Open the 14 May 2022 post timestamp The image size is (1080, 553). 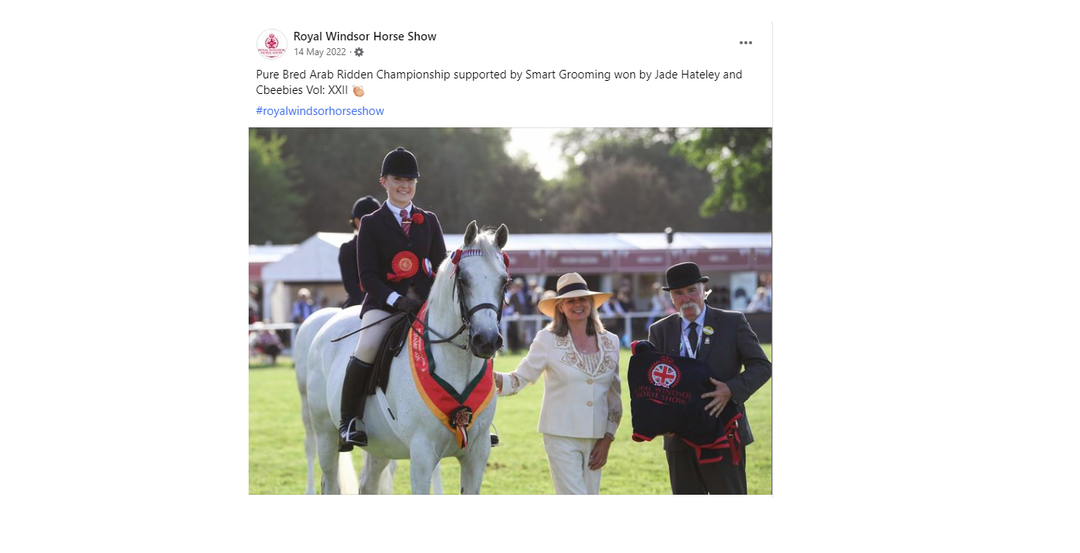(320, 52)
